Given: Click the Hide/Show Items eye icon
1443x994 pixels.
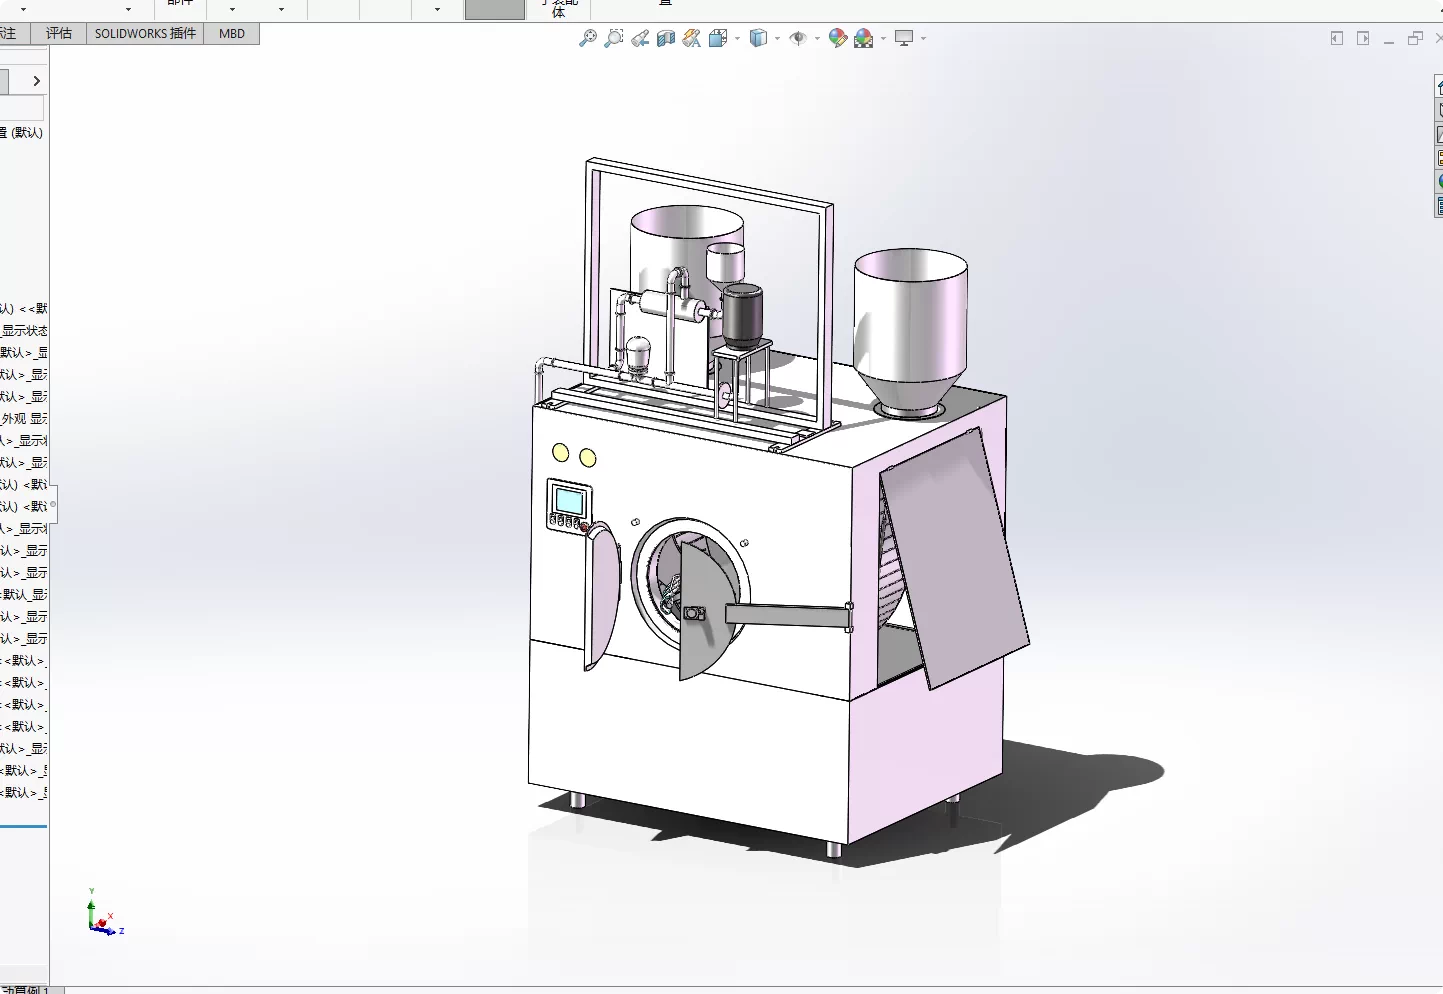Looking at the screenshot, I should (798, 38).
